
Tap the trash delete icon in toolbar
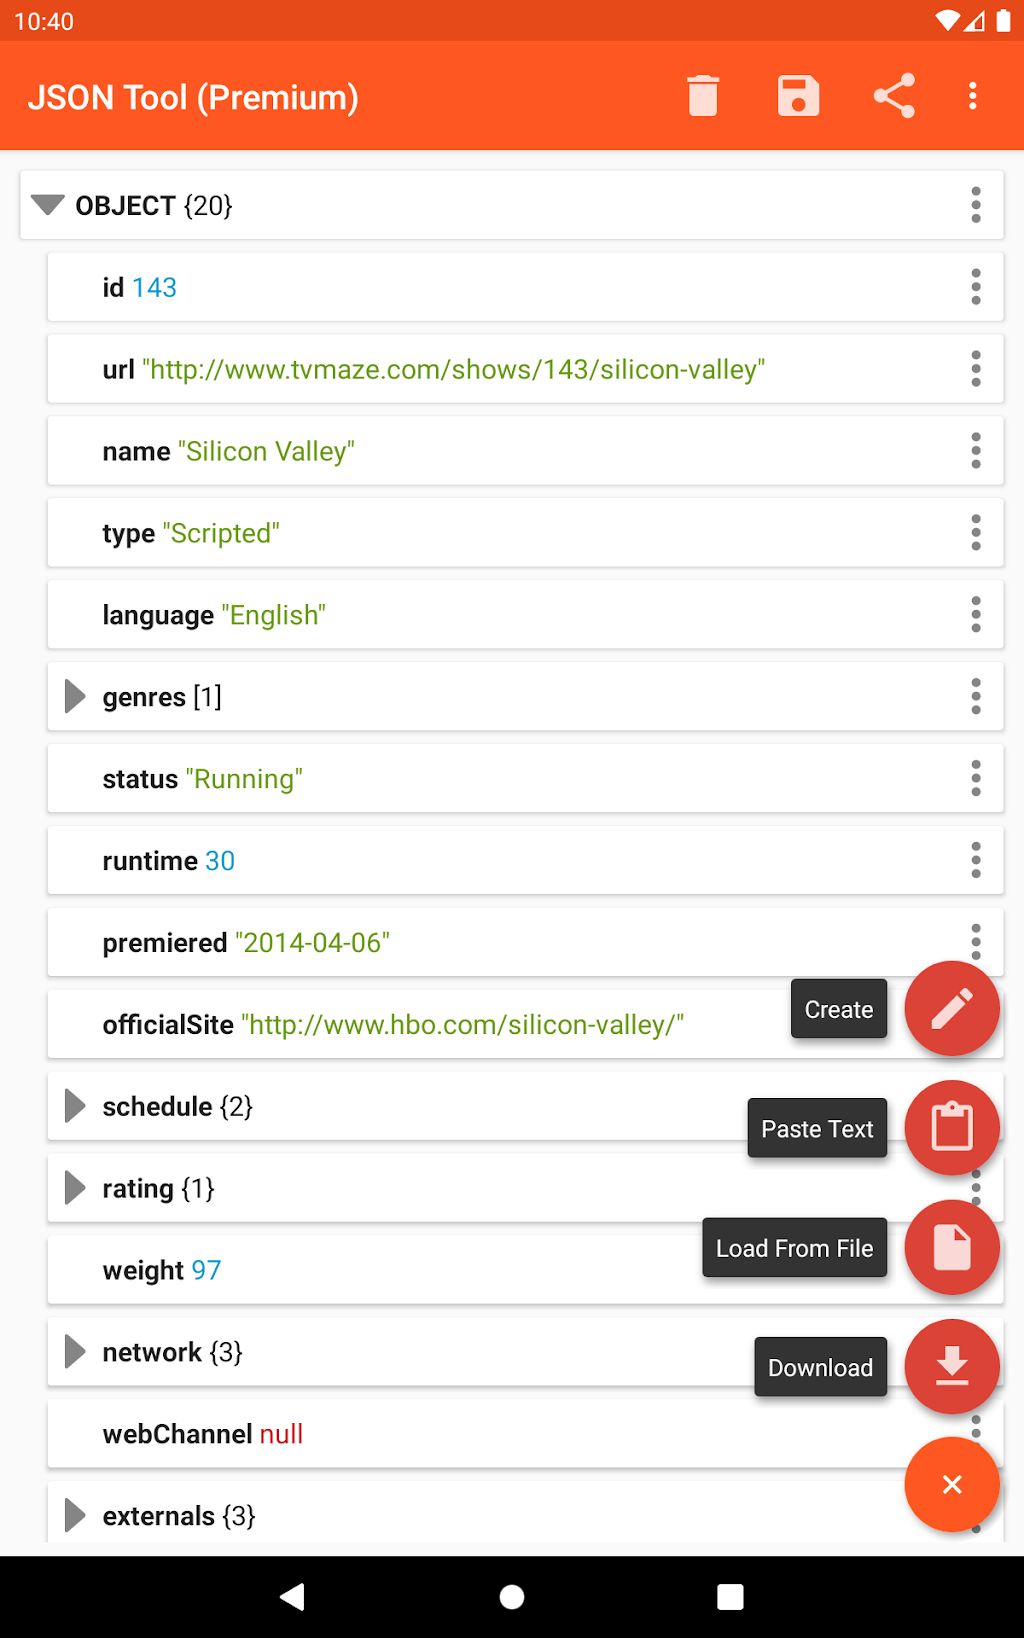click(703, 96)
